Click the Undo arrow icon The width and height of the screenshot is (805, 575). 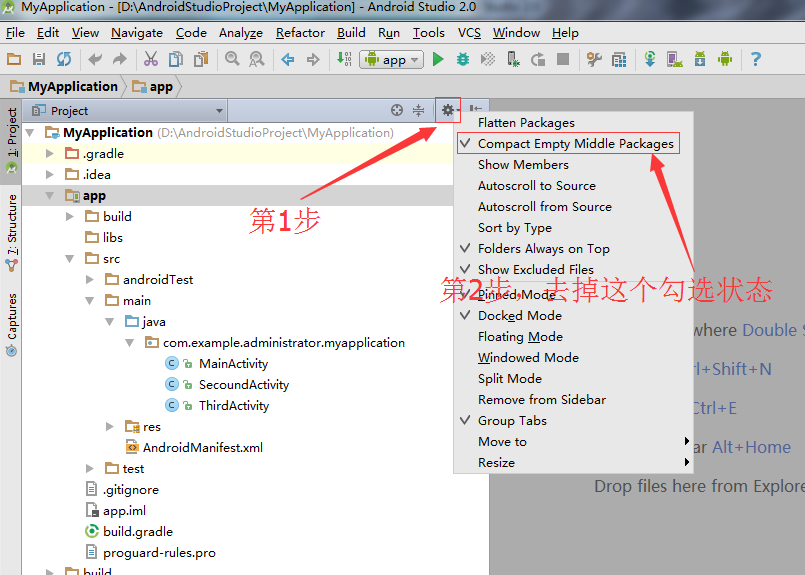click(95, 60)
